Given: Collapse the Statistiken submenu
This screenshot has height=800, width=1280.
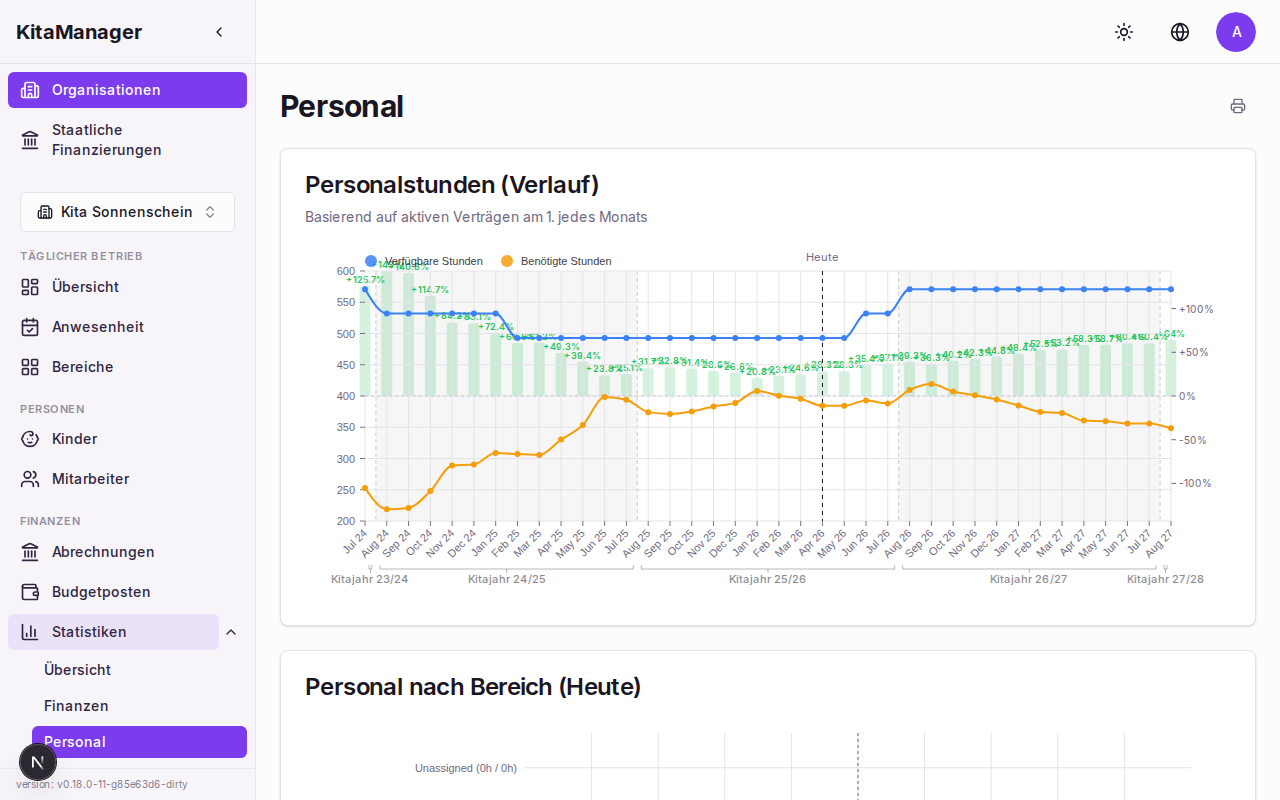Looking at the screenshot, I should click(231, 632).
